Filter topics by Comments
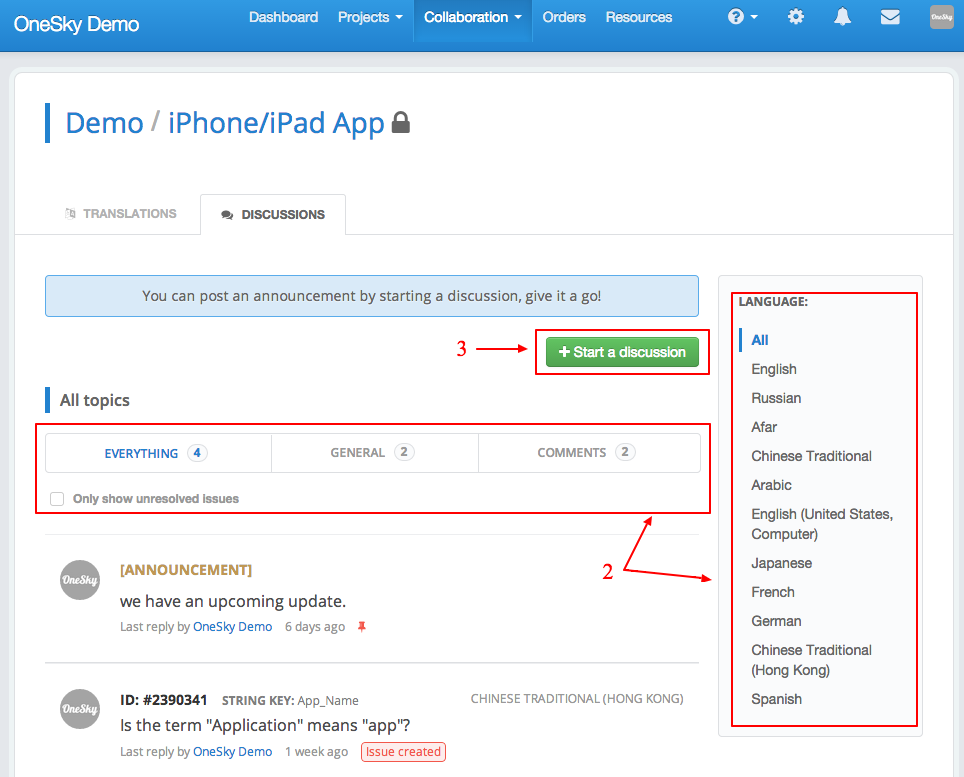This screenshot has width=964, height=777. [589, 453]
